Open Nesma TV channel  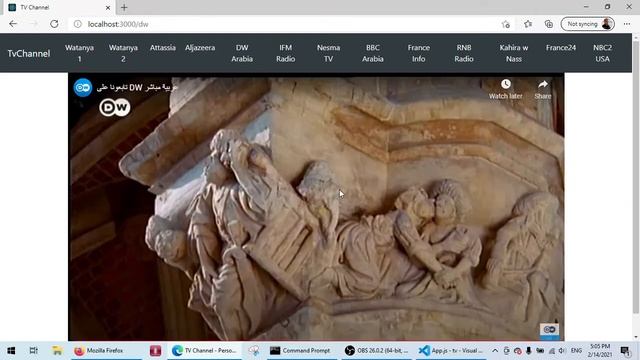(328, 53)
